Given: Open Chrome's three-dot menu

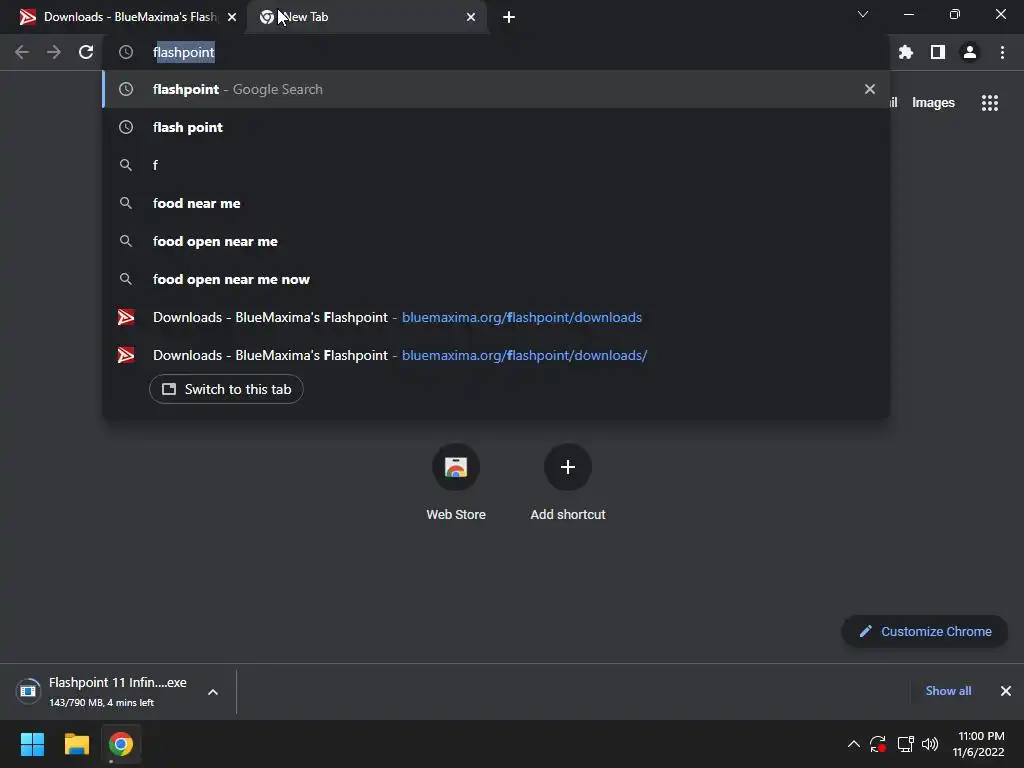Looking at the screenshot, I should [1002, 52].
